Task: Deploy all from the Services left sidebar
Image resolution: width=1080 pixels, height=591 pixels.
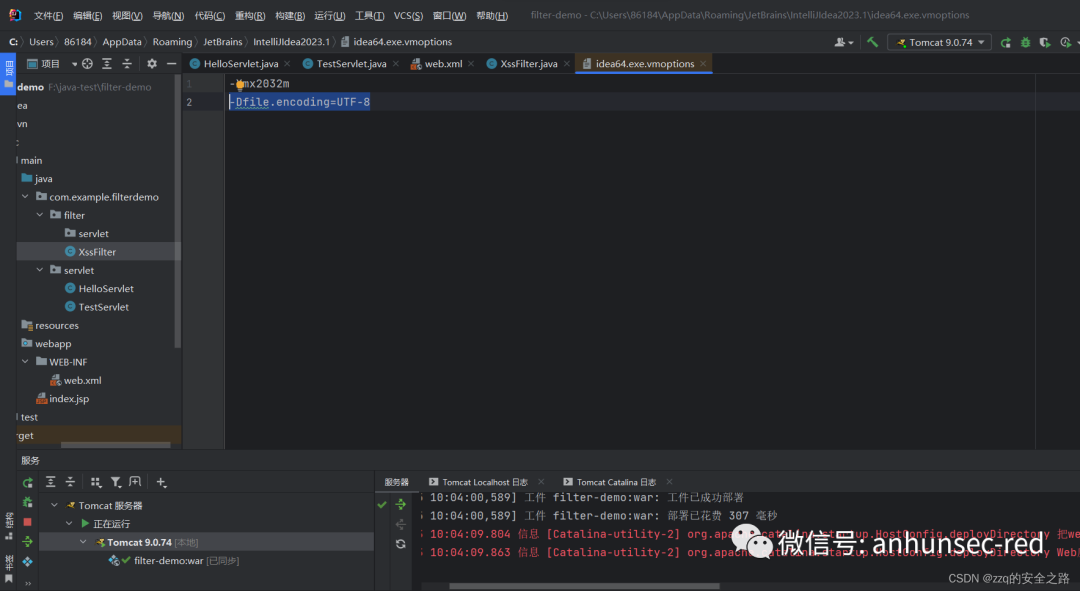Action: pos(28,541)
